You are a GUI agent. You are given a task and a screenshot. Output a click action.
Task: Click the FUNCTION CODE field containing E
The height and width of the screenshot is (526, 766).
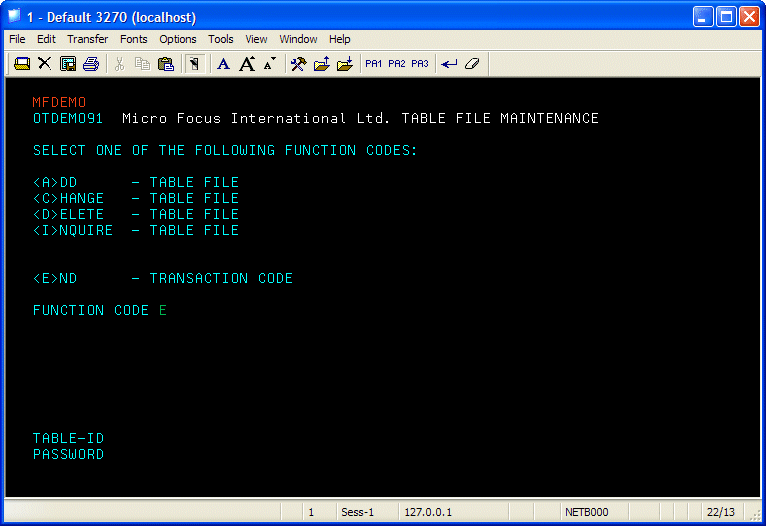163,310
